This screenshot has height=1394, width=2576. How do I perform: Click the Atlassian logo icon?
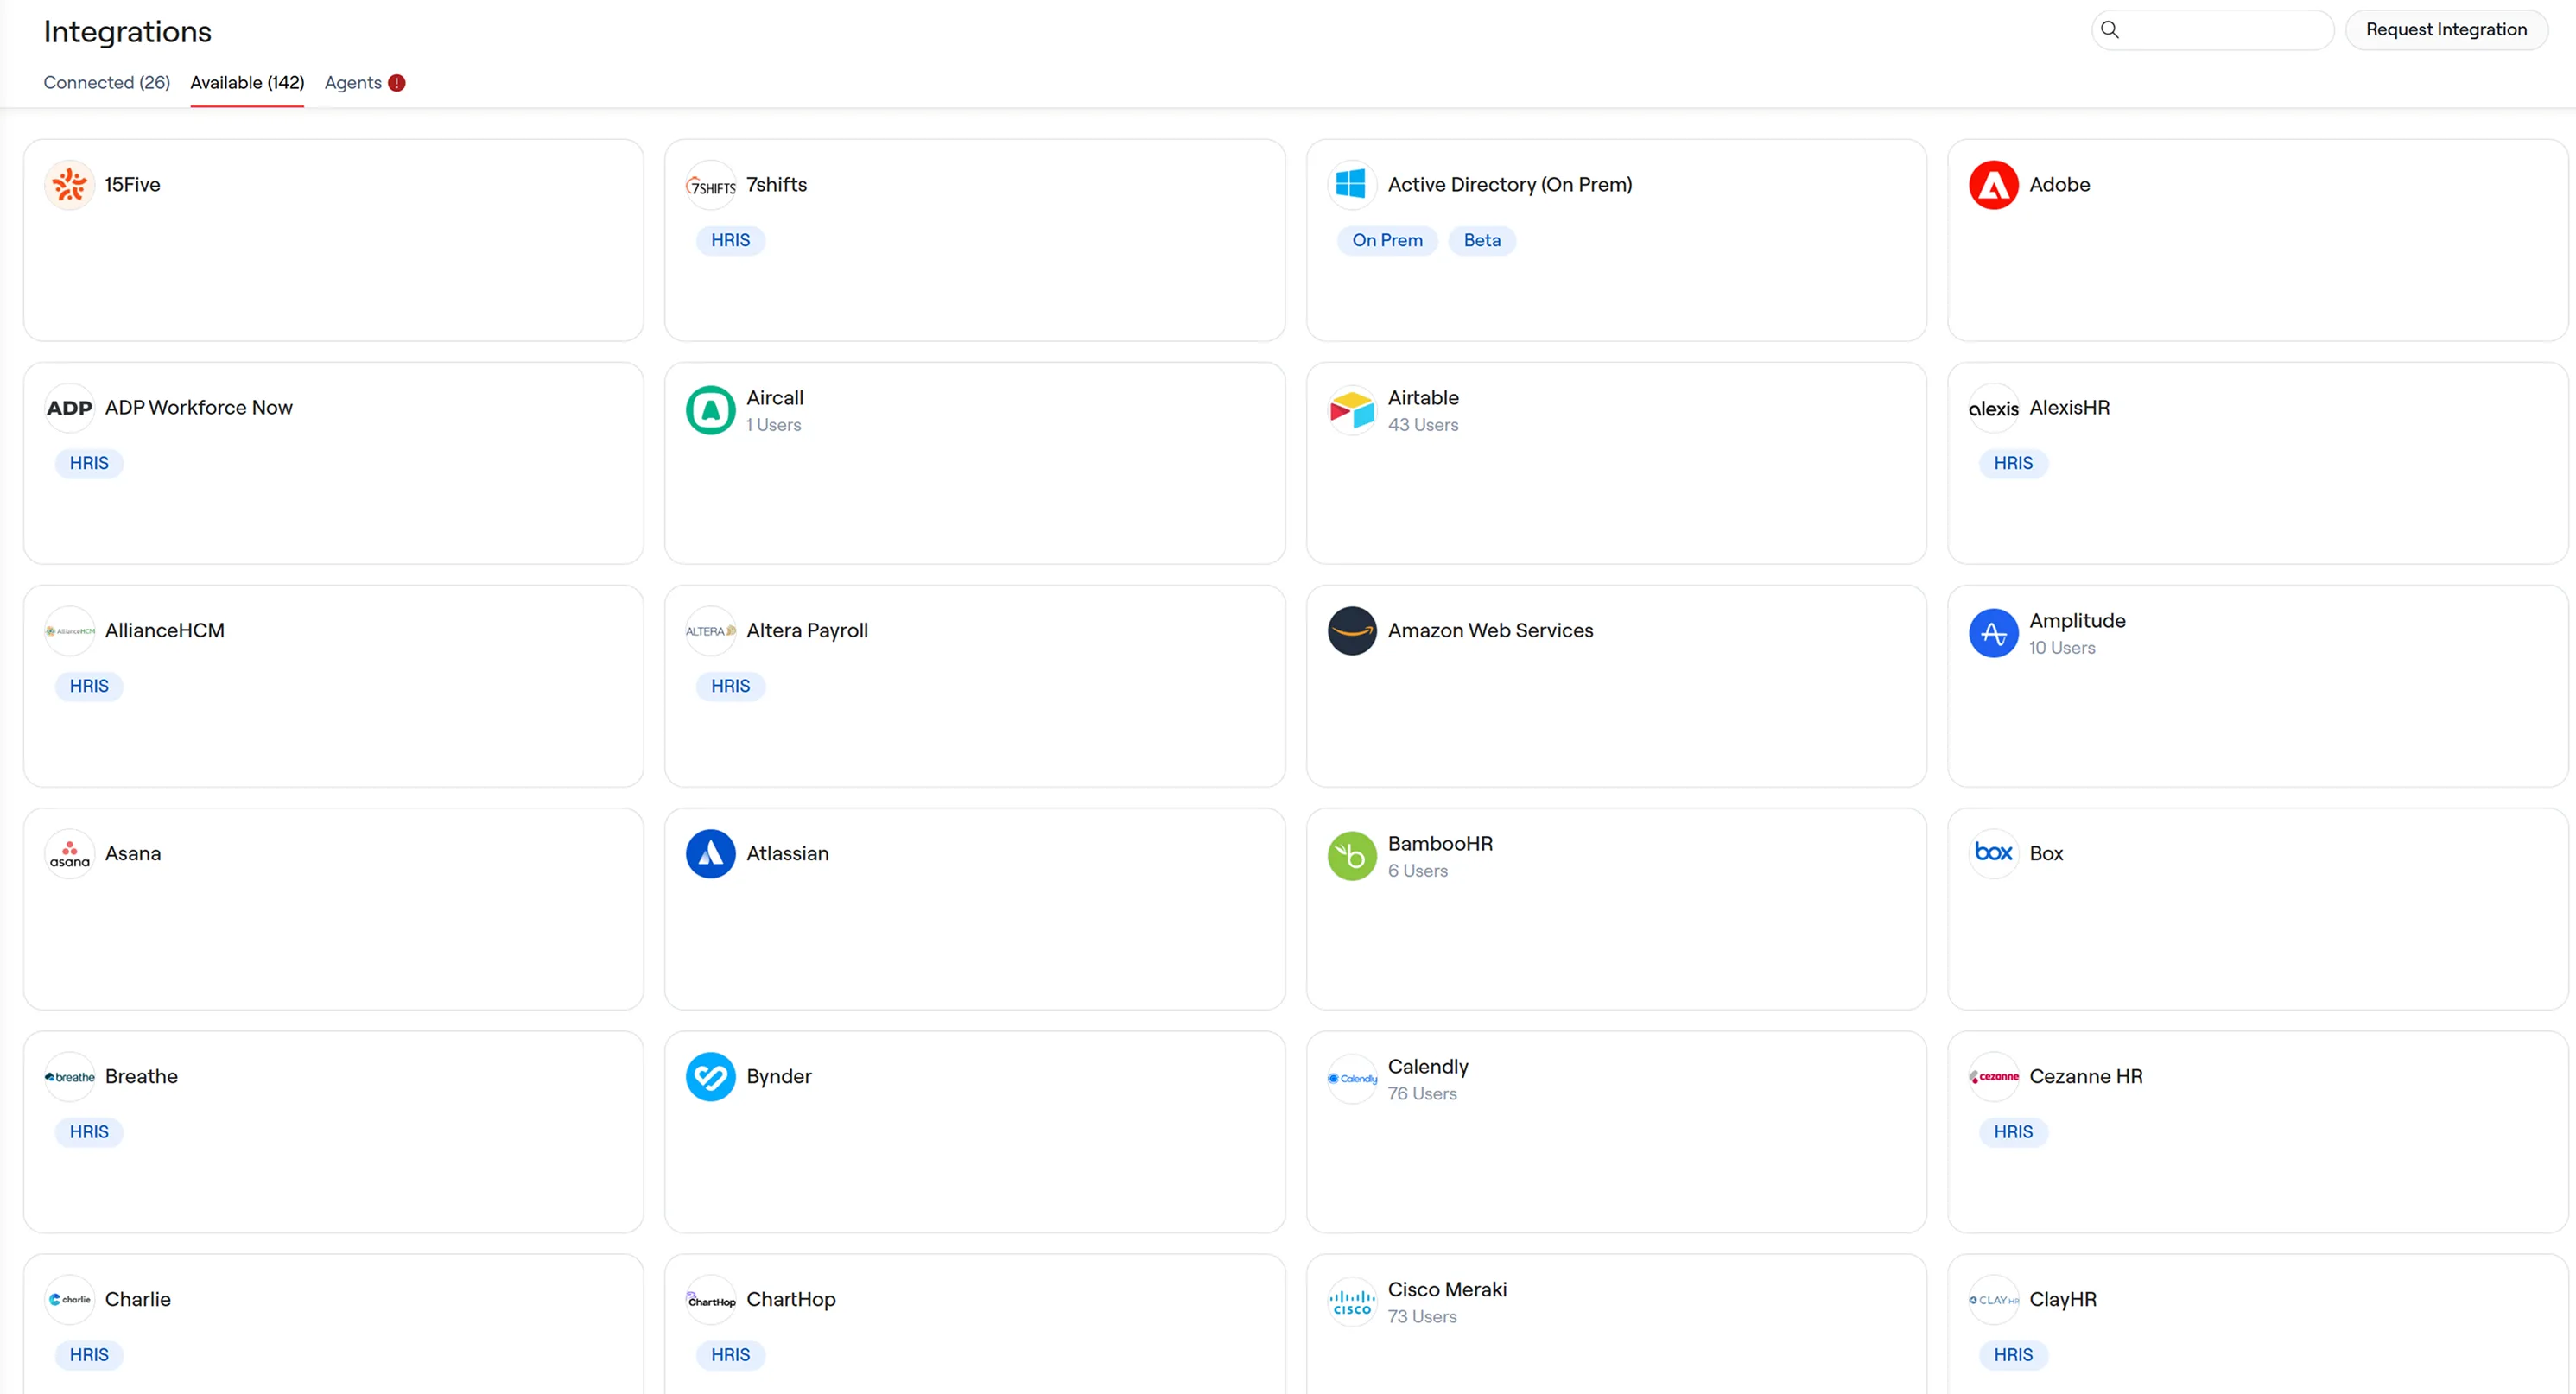point(711,854)
